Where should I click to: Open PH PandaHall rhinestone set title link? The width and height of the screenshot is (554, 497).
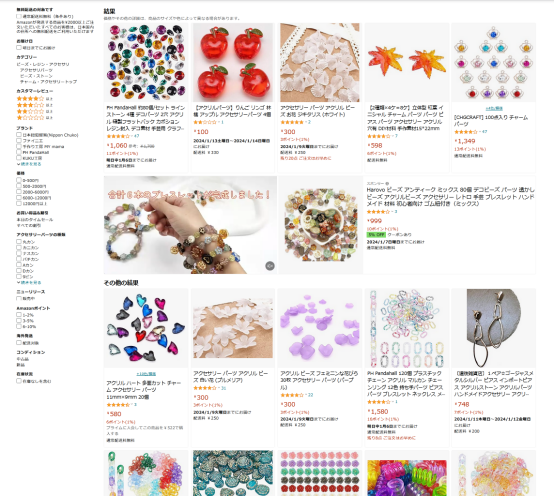click(146, 118)
